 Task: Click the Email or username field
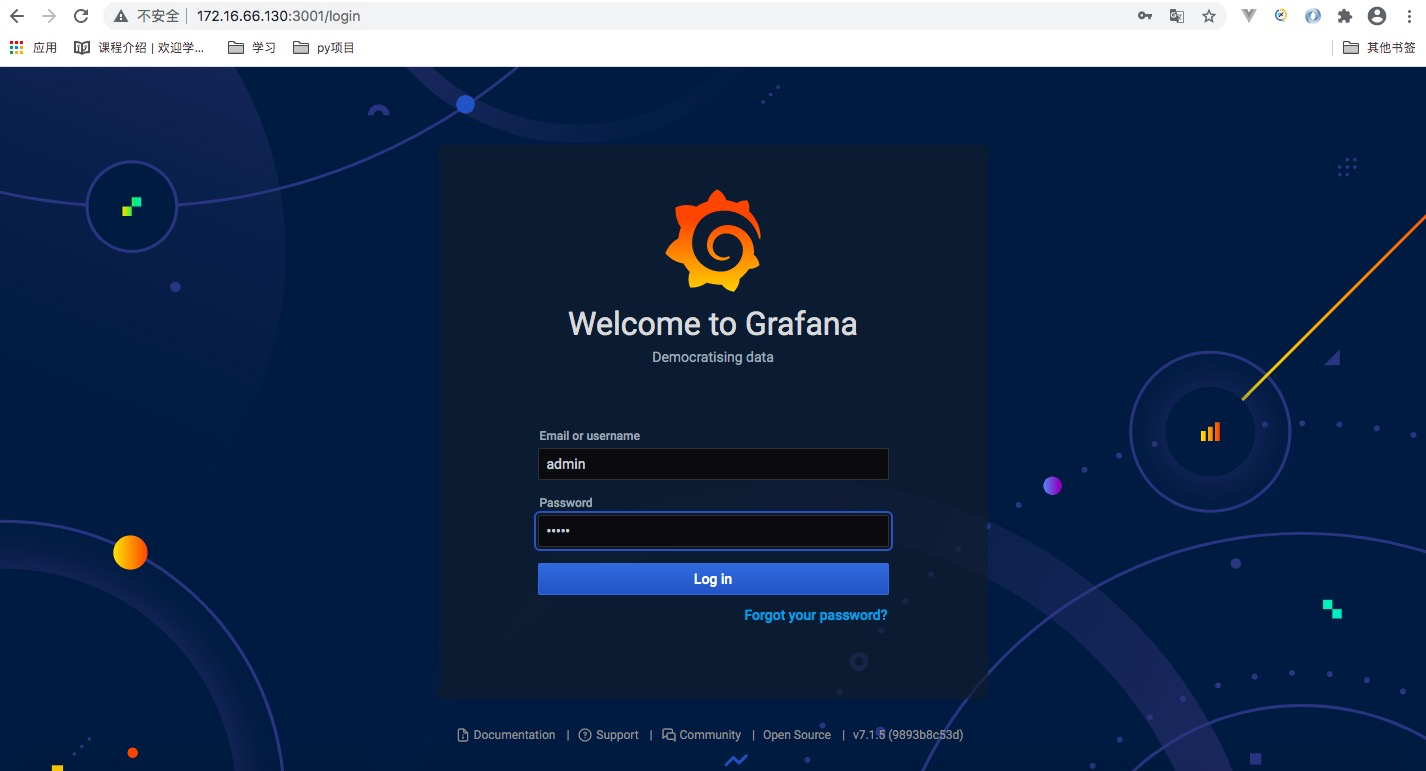(713, 464)
